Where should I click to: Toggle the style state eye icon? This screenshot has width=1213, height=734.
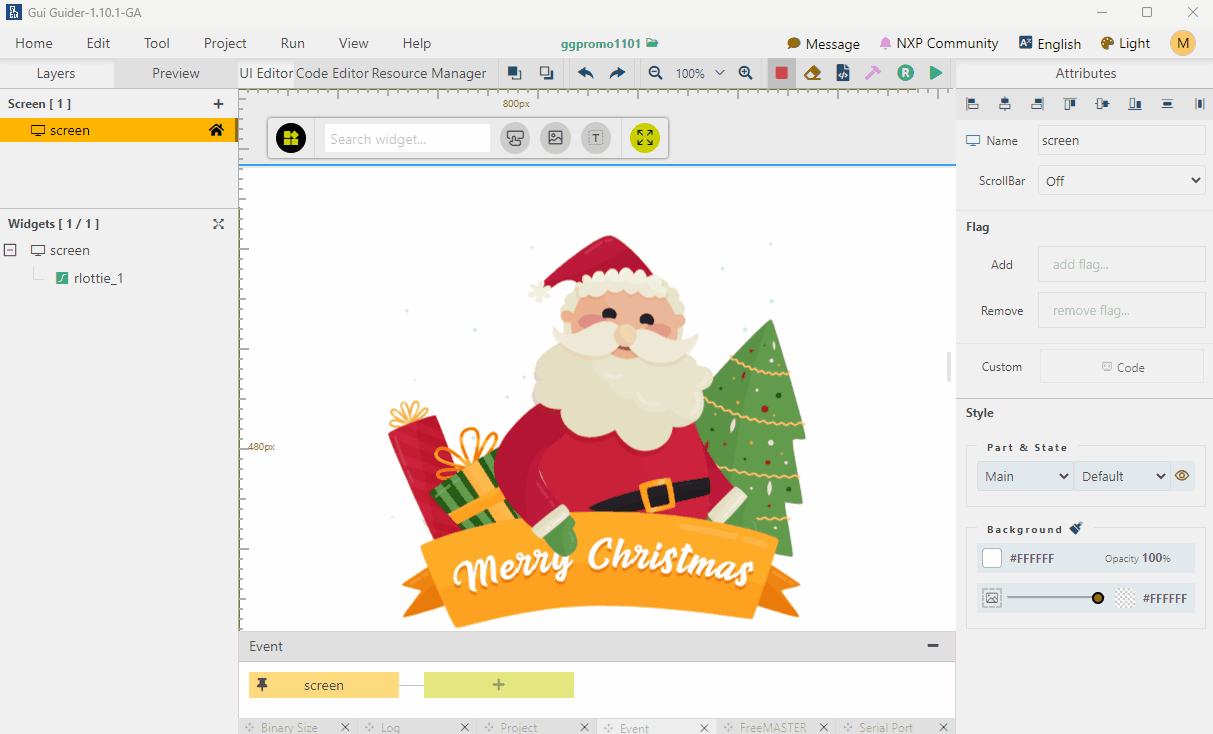(x=1182, y=476)
